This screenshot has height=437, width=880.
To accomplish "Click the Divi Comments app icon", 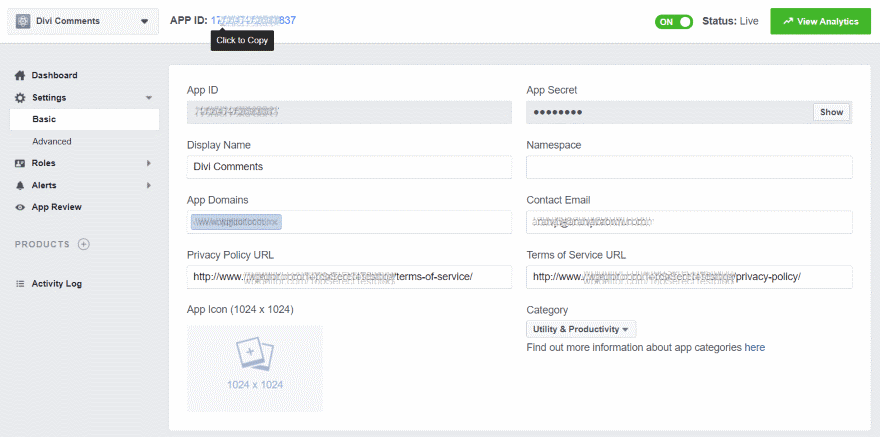I will point(23,21).
